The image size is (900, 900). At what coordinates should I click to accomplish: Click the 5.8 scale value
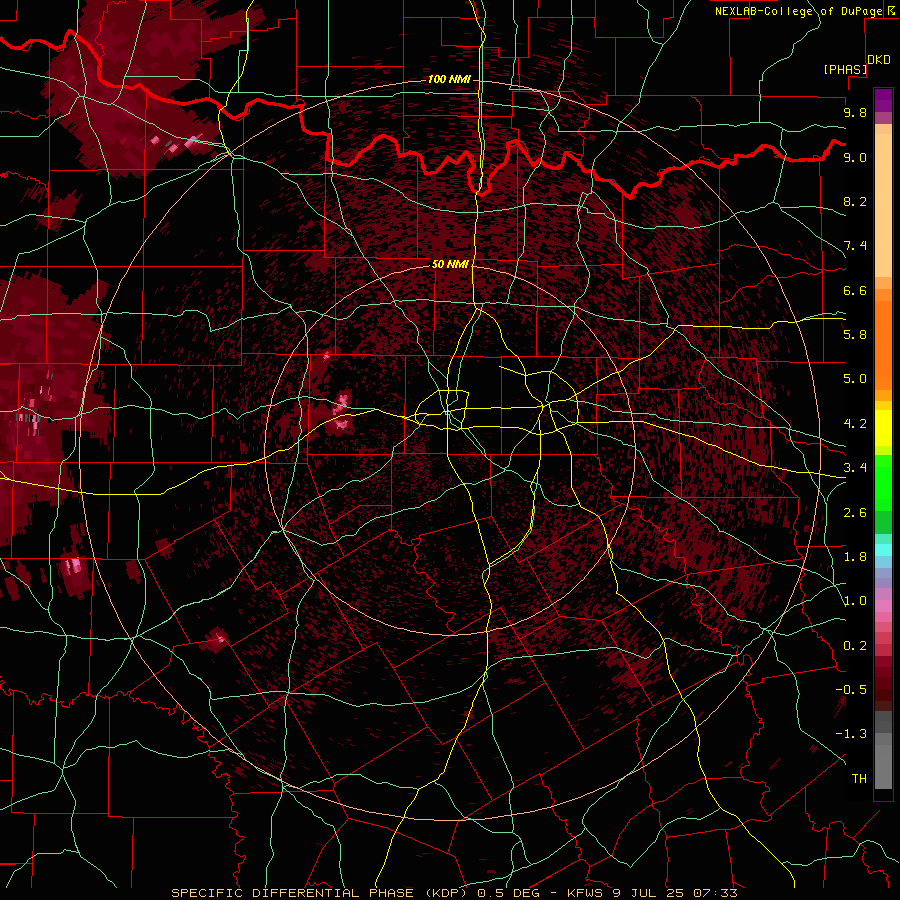point(855,335)
